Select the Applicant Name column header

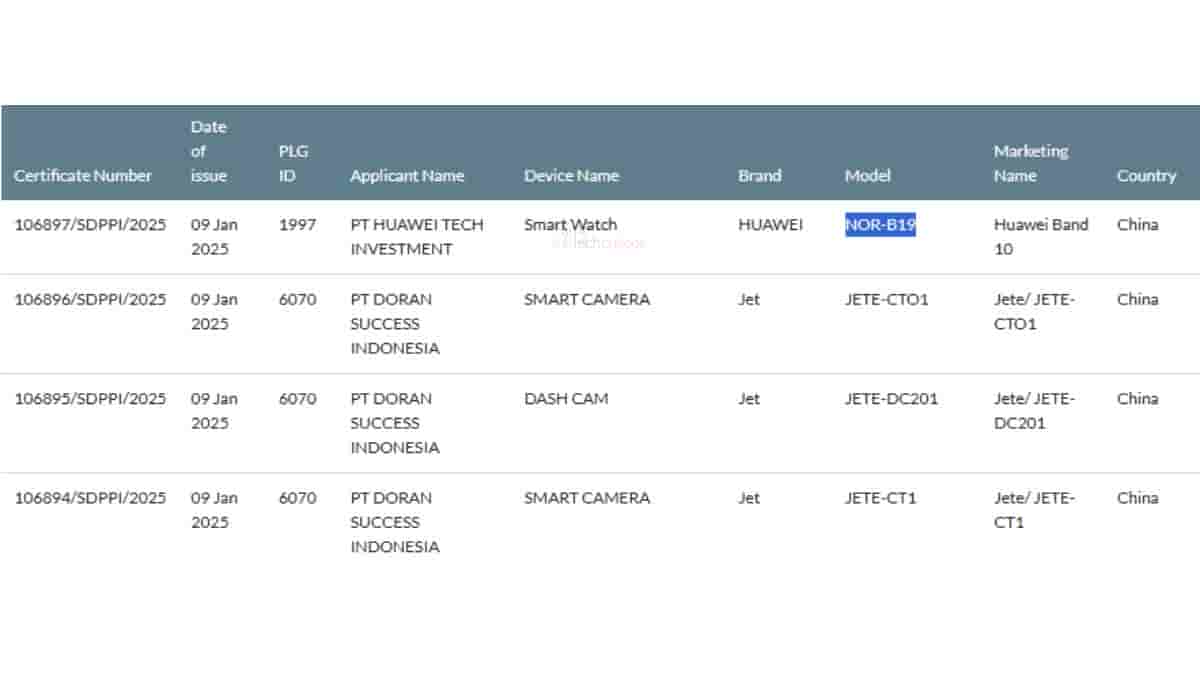407,176
